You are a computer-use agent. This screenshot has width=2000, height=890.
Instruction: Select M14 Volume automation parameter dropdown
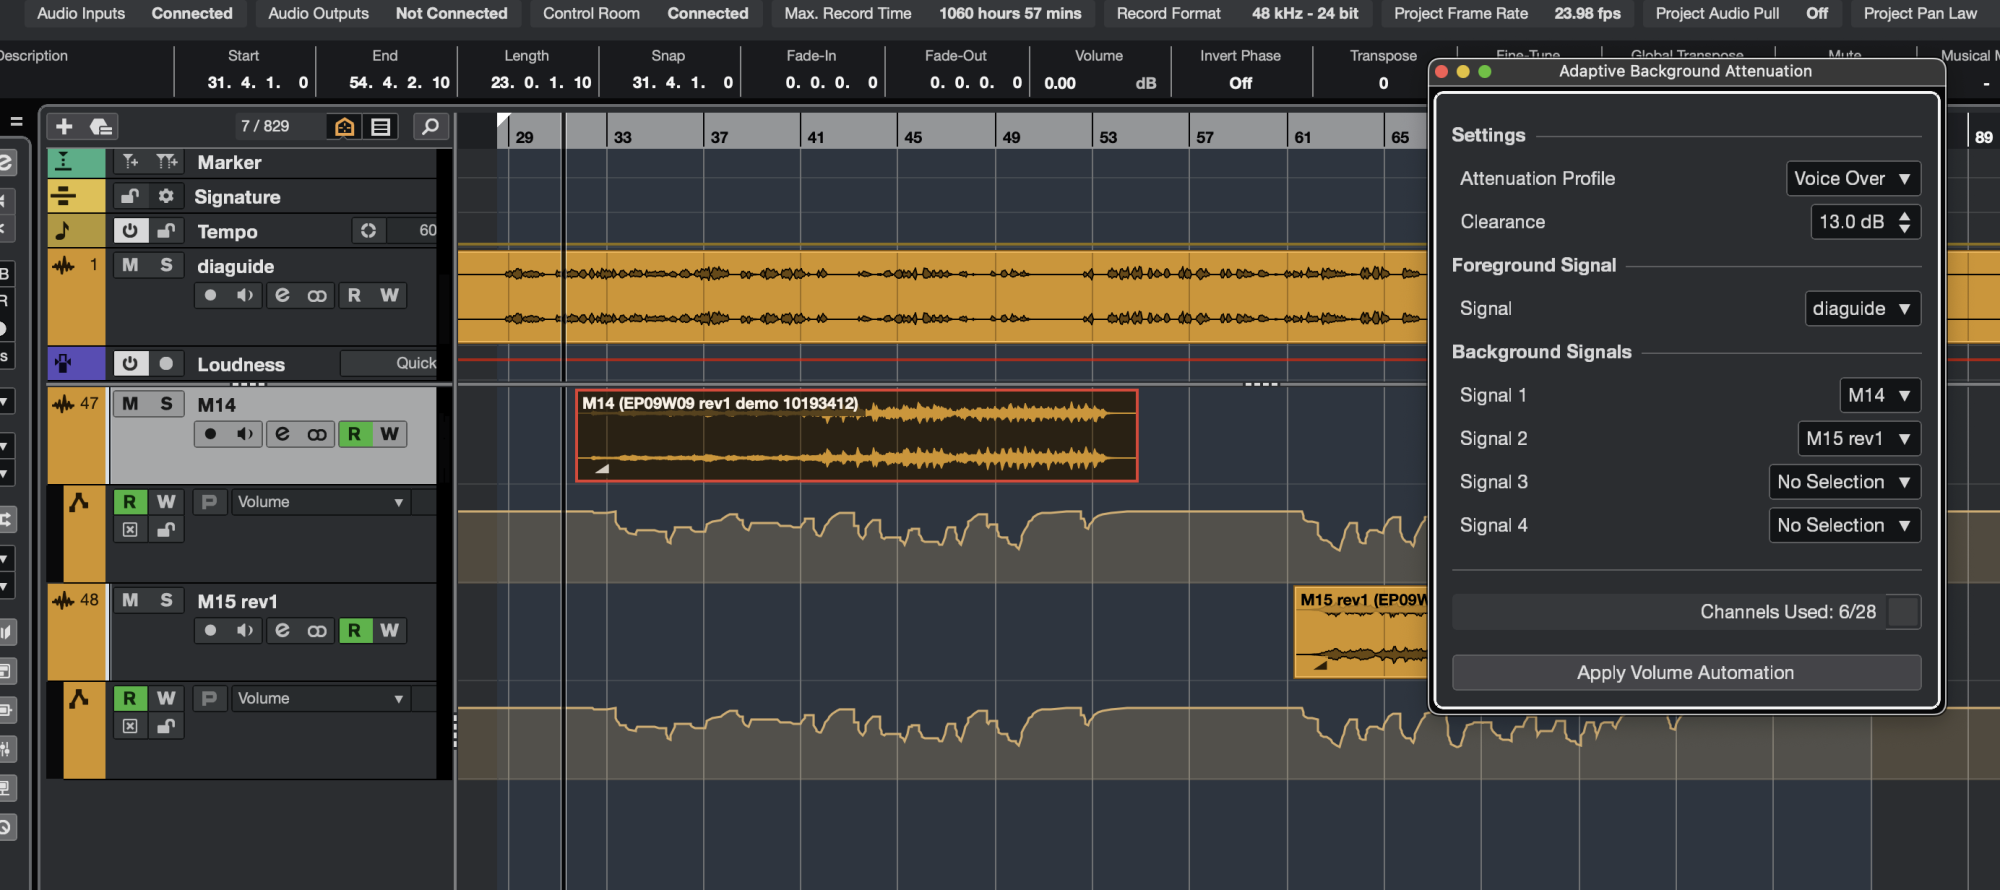coord(320,502)
